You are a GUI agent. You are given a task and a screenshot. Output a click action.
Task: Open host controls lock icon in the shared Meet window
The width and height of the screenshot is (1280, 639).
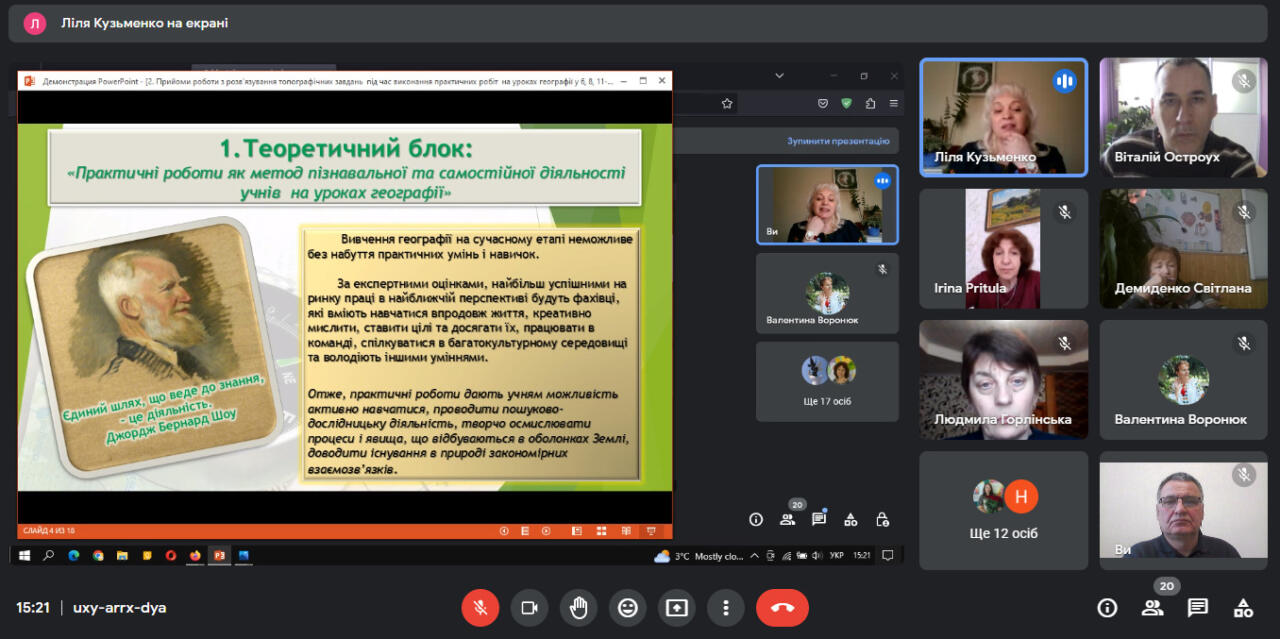[882, 519]
